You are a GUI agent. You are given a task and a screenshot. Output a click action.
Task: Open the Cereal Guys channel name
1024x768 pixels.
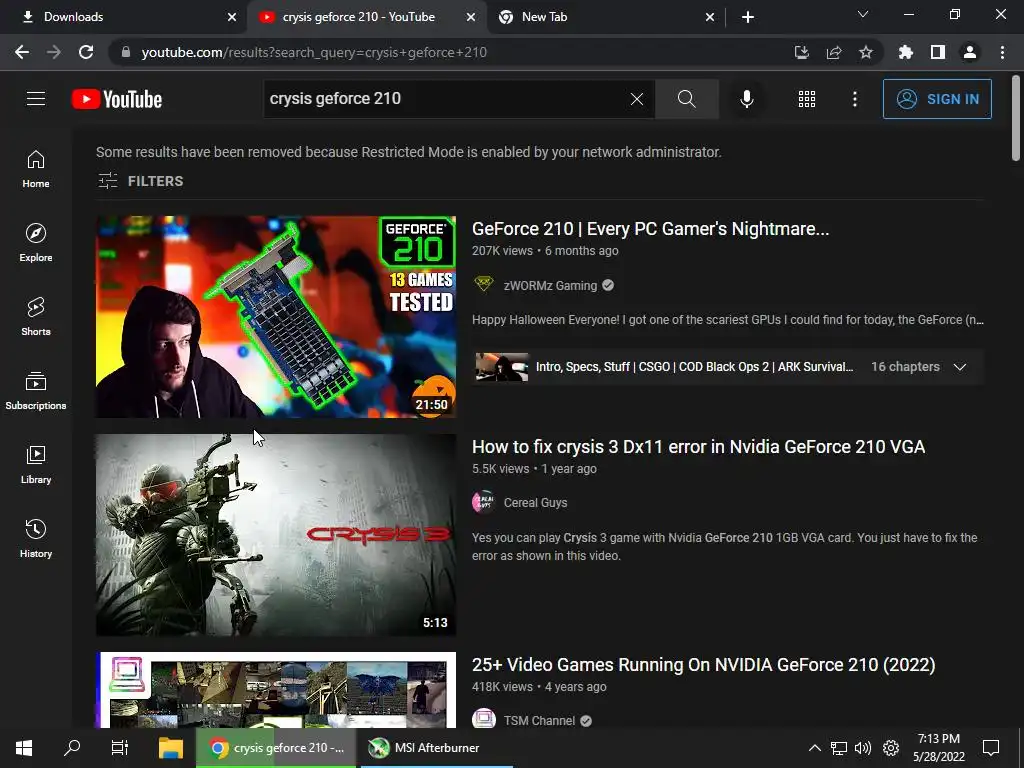[x=536, y=503]
